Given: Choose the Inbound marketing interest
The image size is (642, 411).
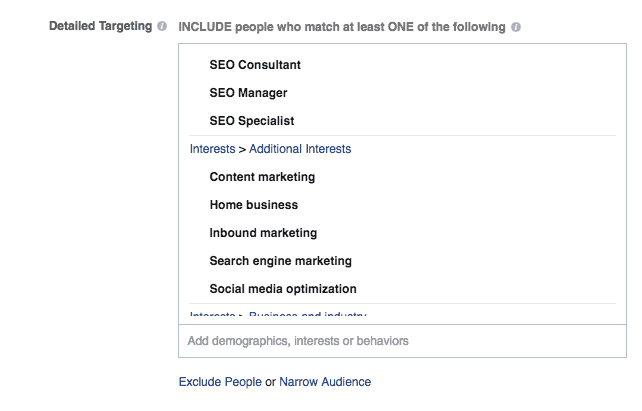Looking at the screenshot, I should tap(263, 233).
